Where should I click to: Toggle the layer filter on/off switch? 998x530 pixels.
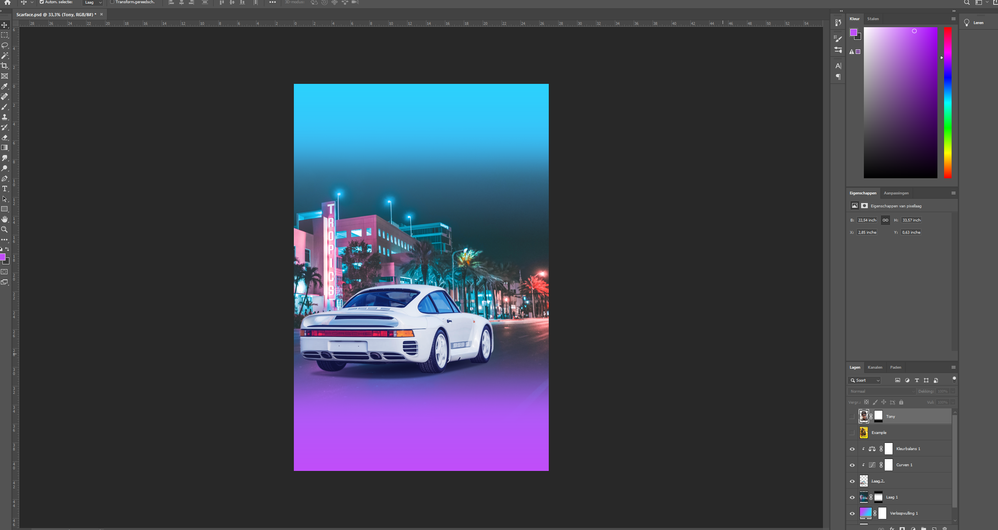coord(953,379)
